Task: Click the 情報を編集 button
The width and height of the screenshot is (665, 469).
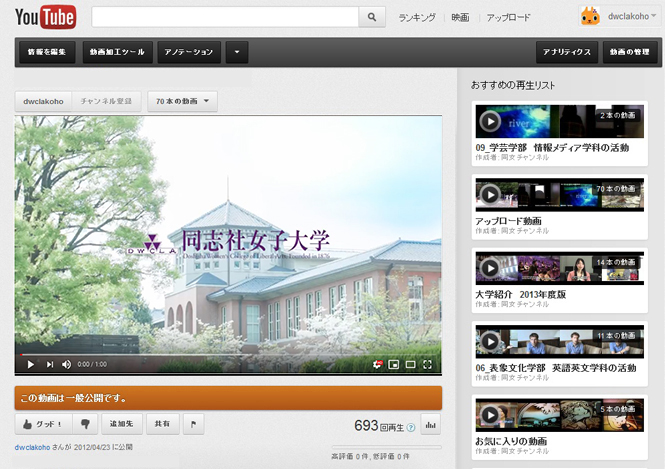Action: (x=47, y=52)
